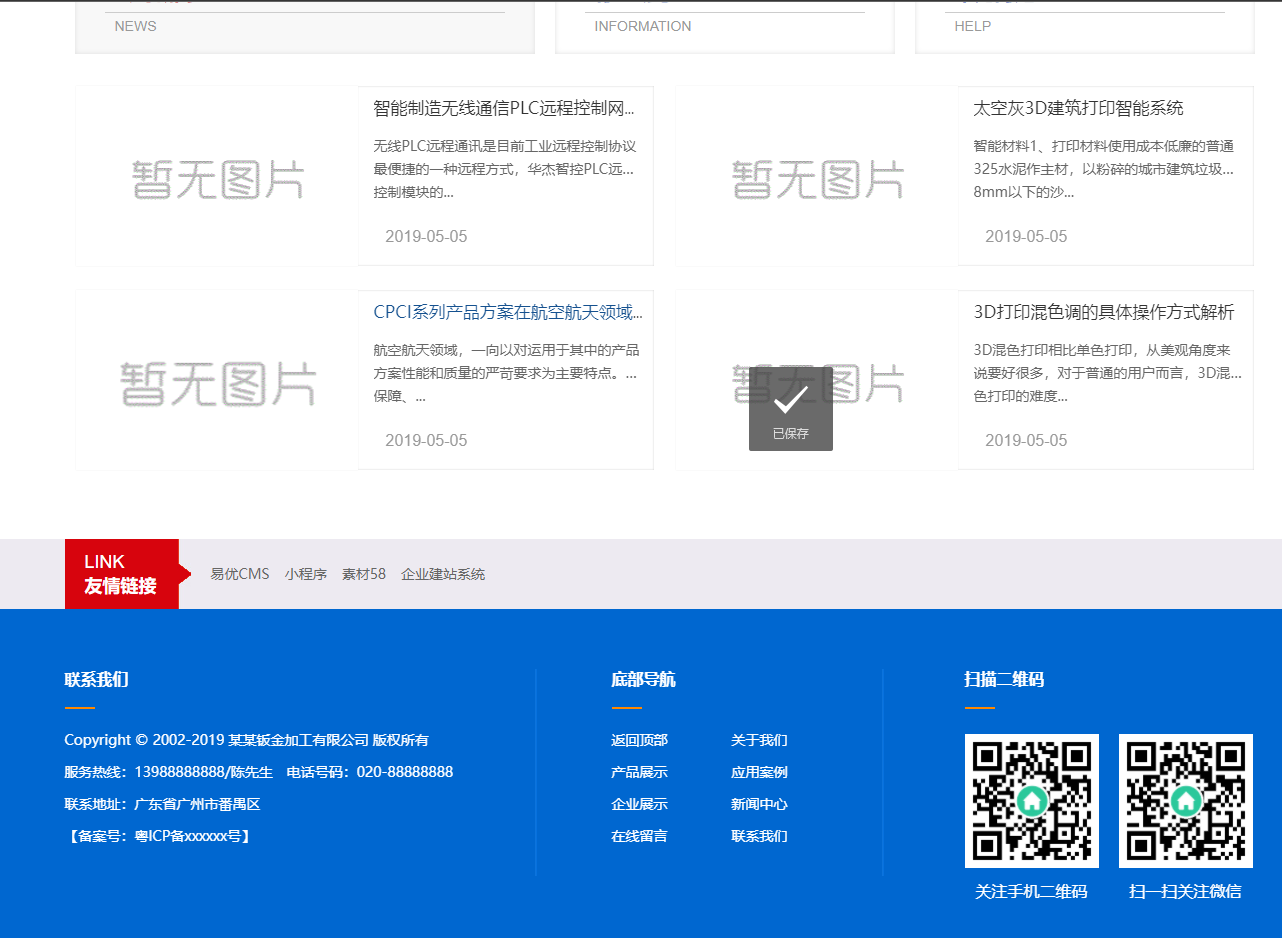This screenshot has width=1282, height=938.
Task: Open the CPCI系列产品方案 article title
Action: coord(507,312)
